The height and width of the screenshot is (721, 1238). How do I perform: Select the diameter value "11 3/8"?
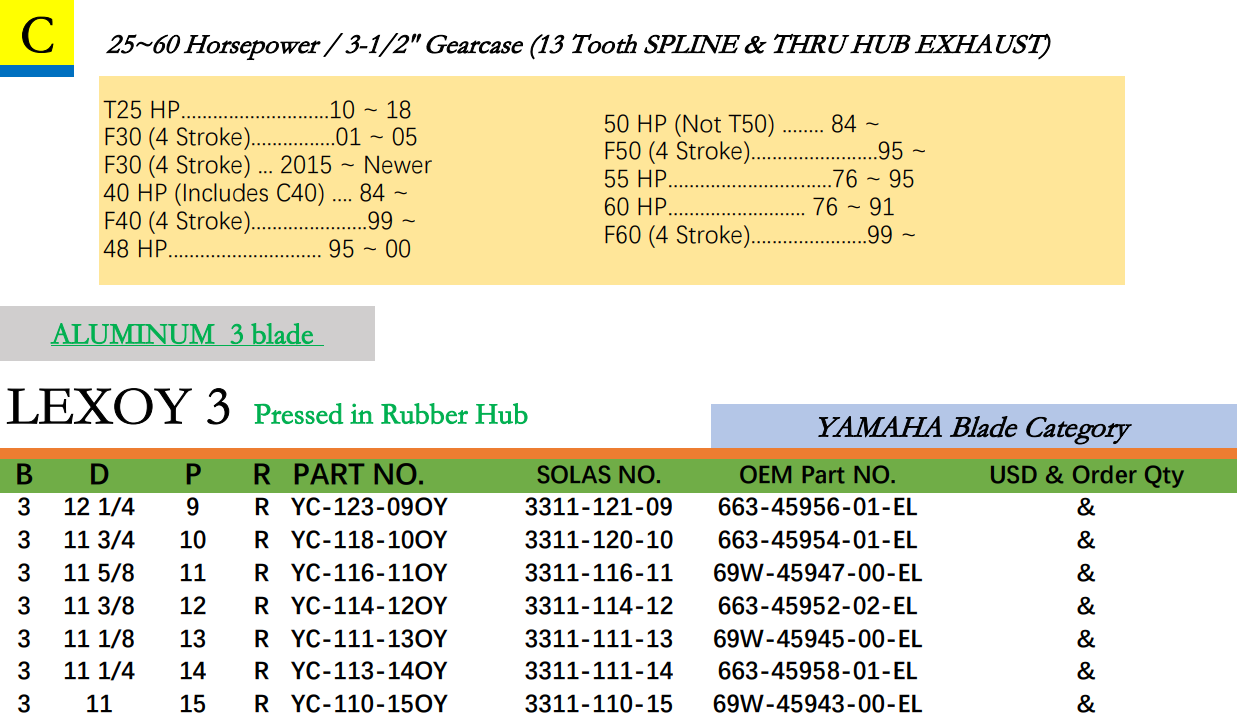tap(99, 606)
